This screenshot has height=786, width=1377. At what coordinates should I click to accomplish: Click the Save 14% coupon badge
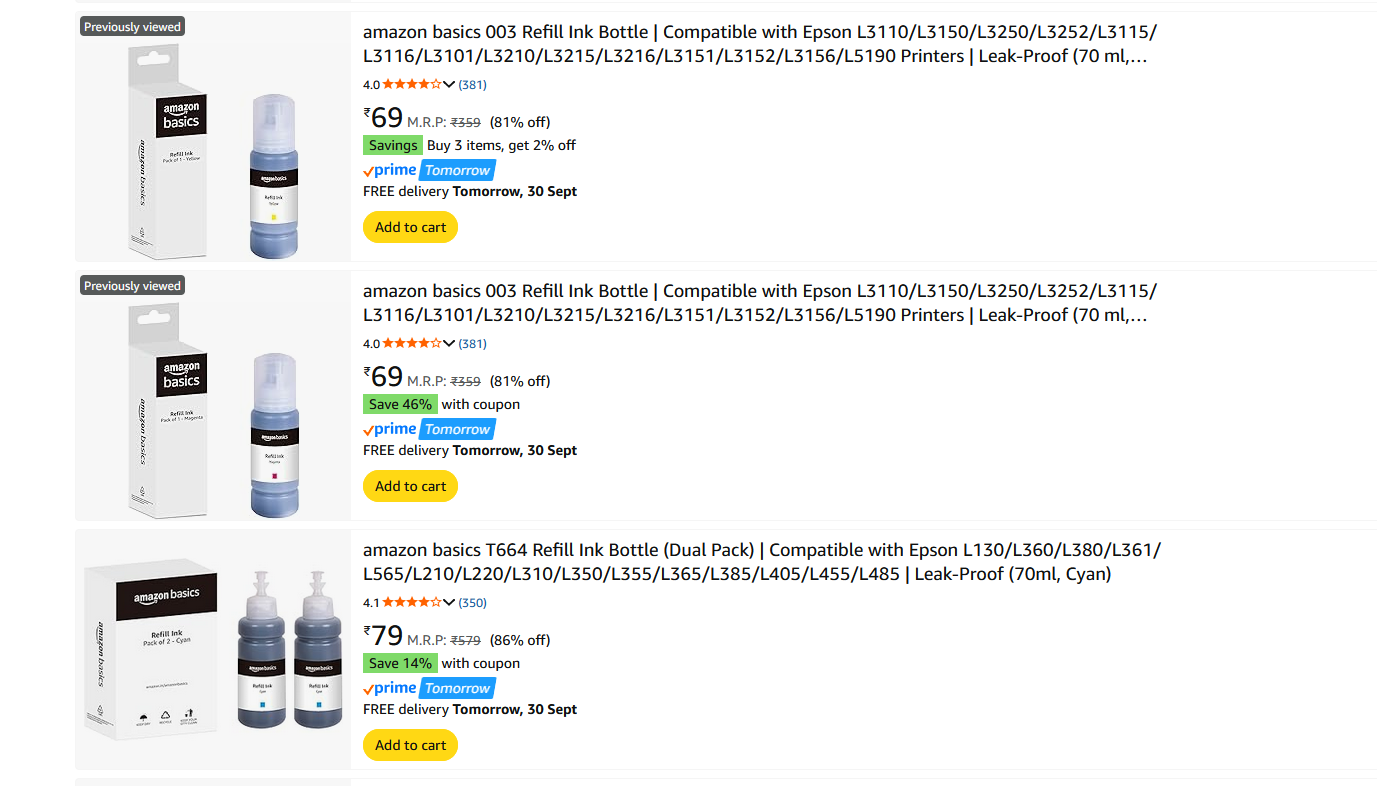pos(400,663)
